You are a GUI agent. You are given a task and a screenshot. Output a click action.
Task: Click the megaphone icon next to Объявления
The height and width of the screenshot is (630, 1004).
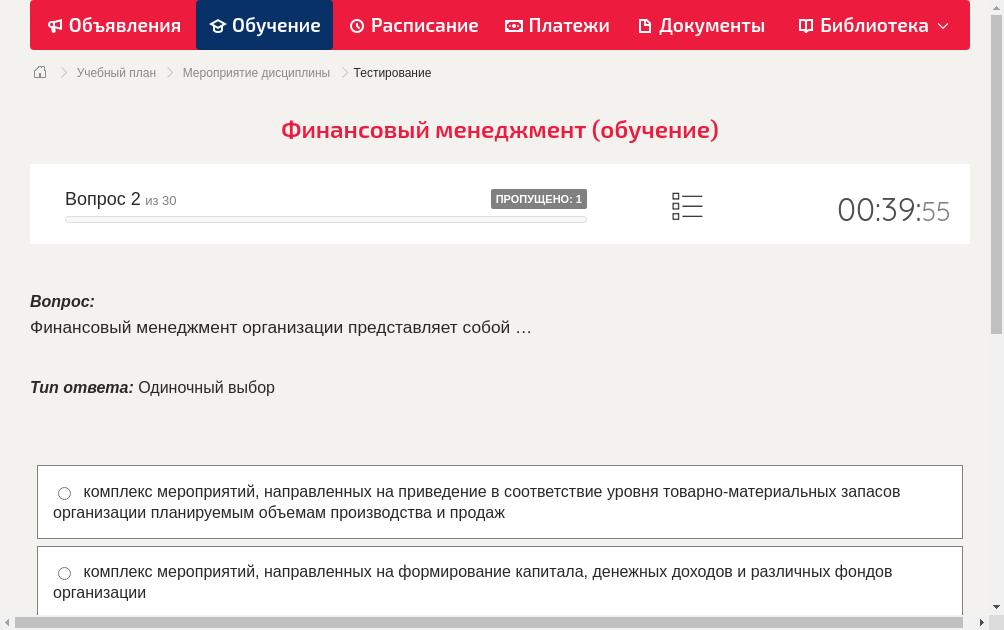click(x=54, y=25)
